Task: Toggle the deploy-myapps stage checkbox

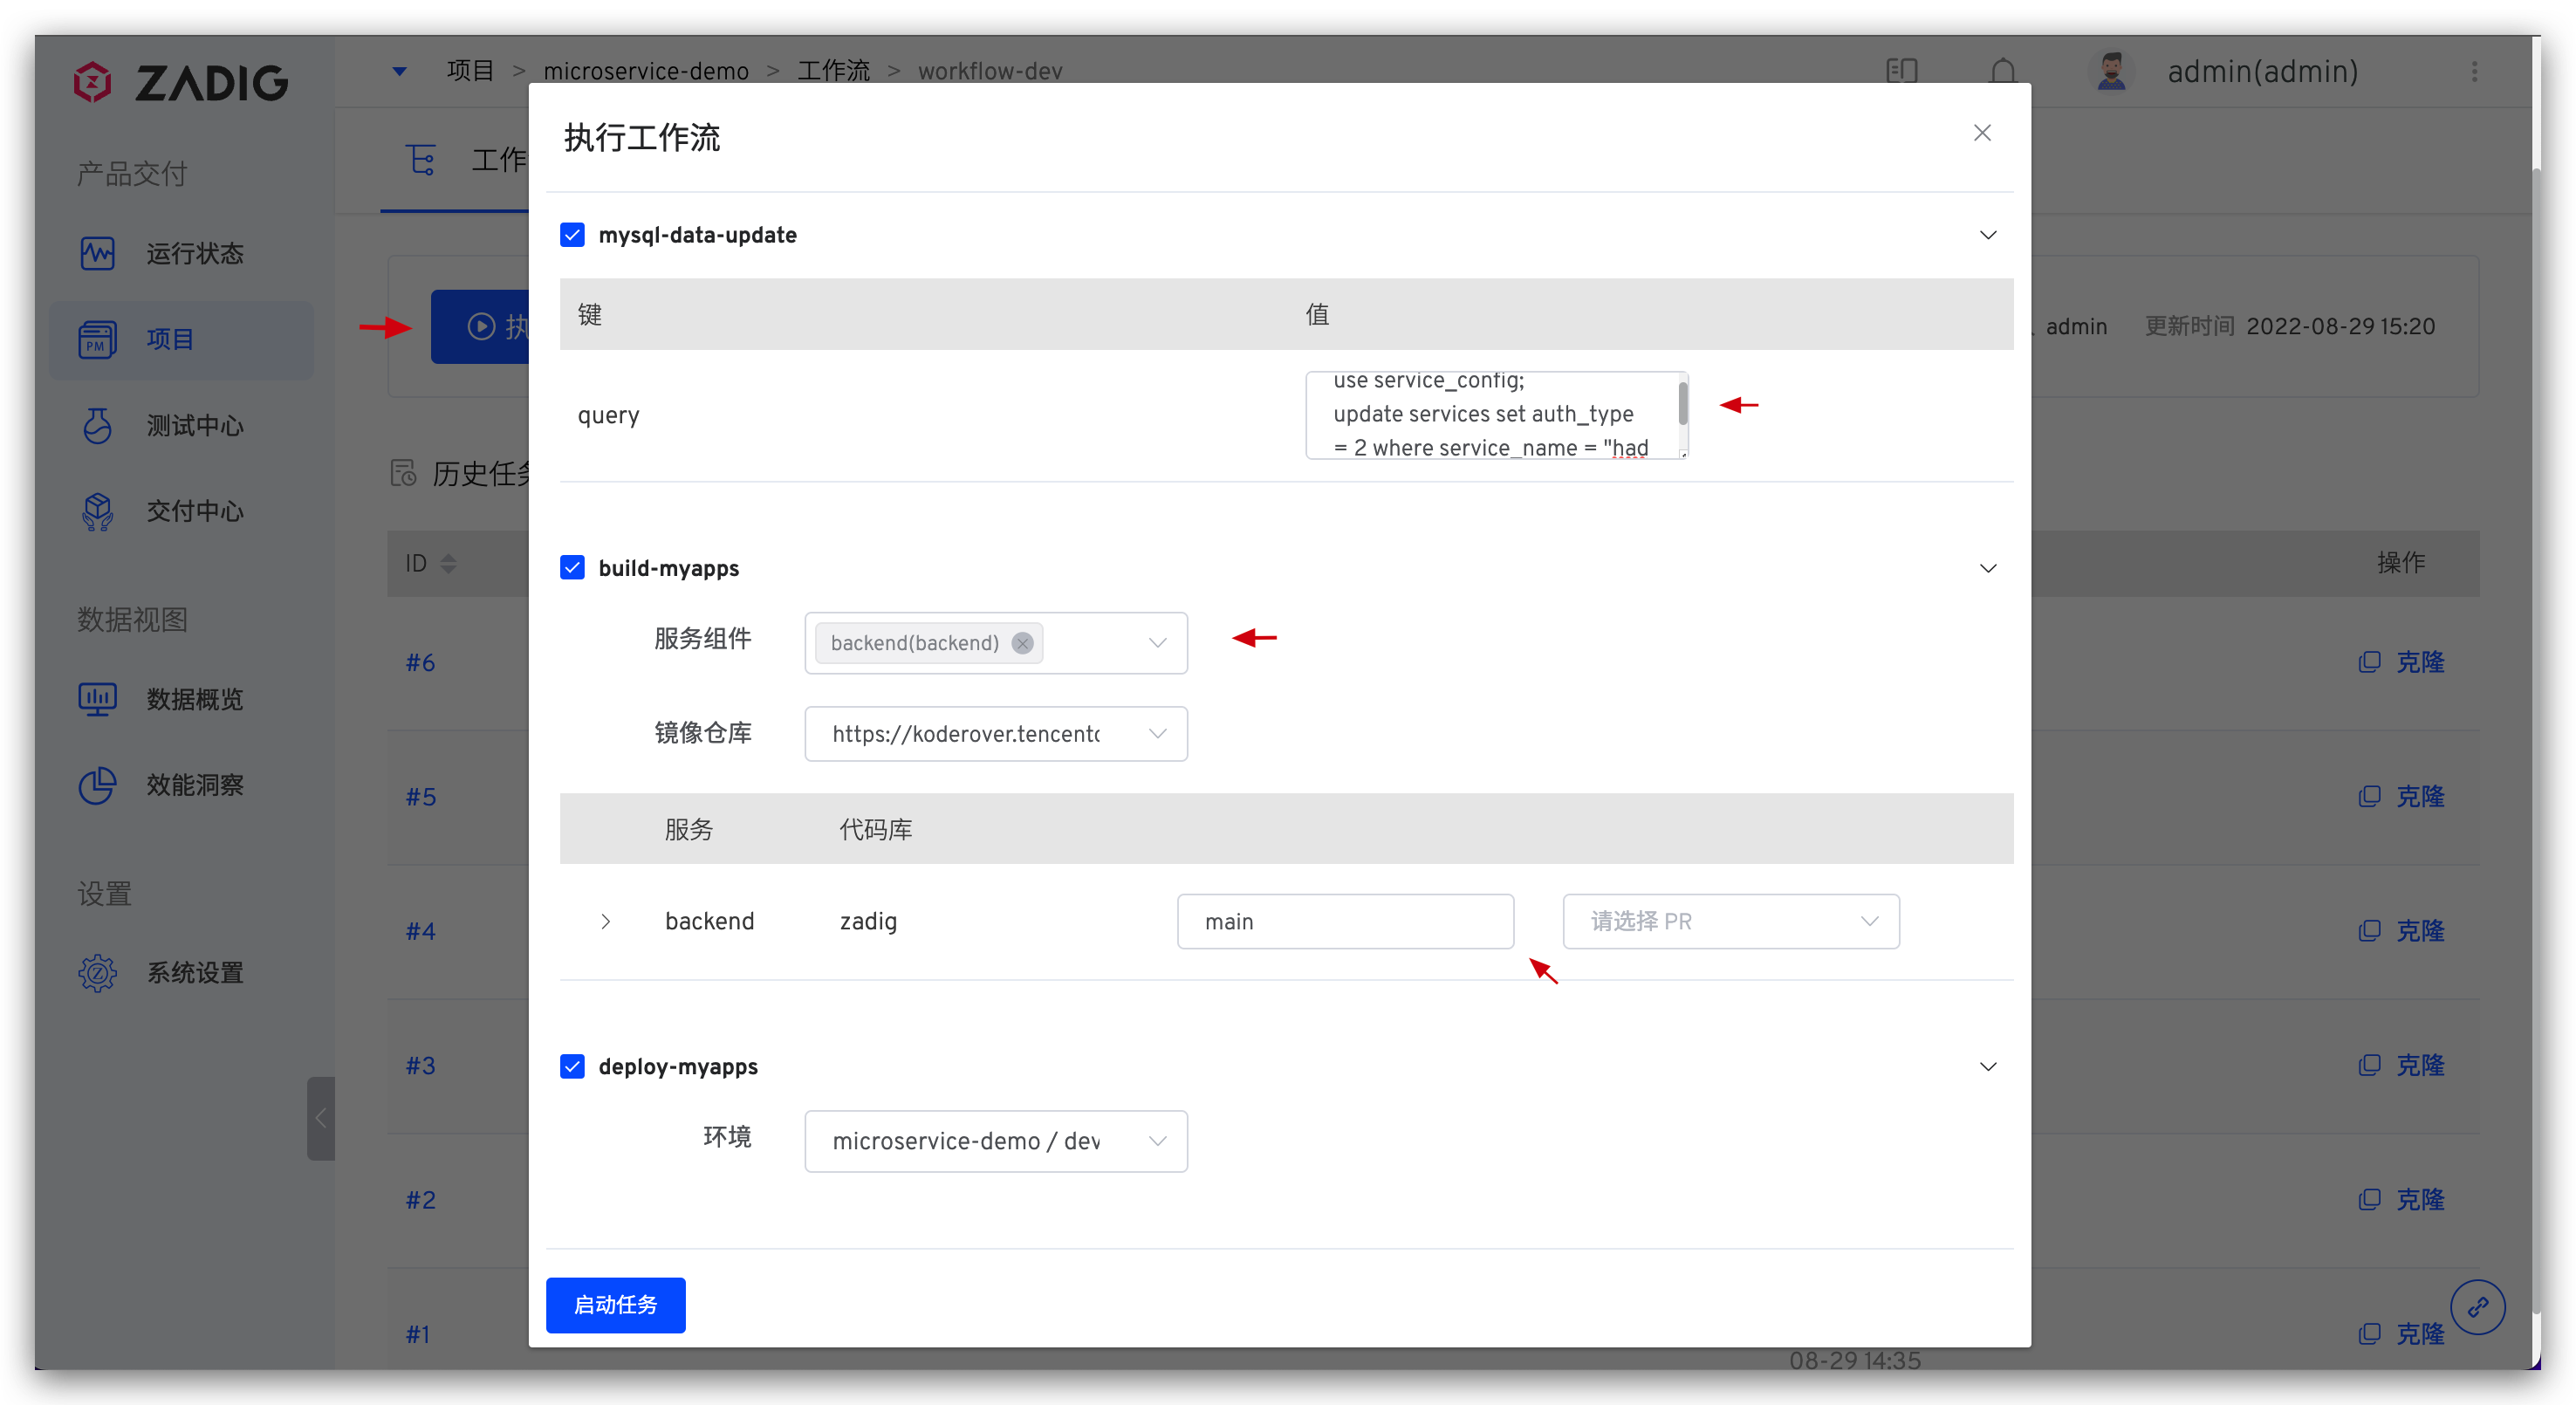Action: coord(572,1066)
